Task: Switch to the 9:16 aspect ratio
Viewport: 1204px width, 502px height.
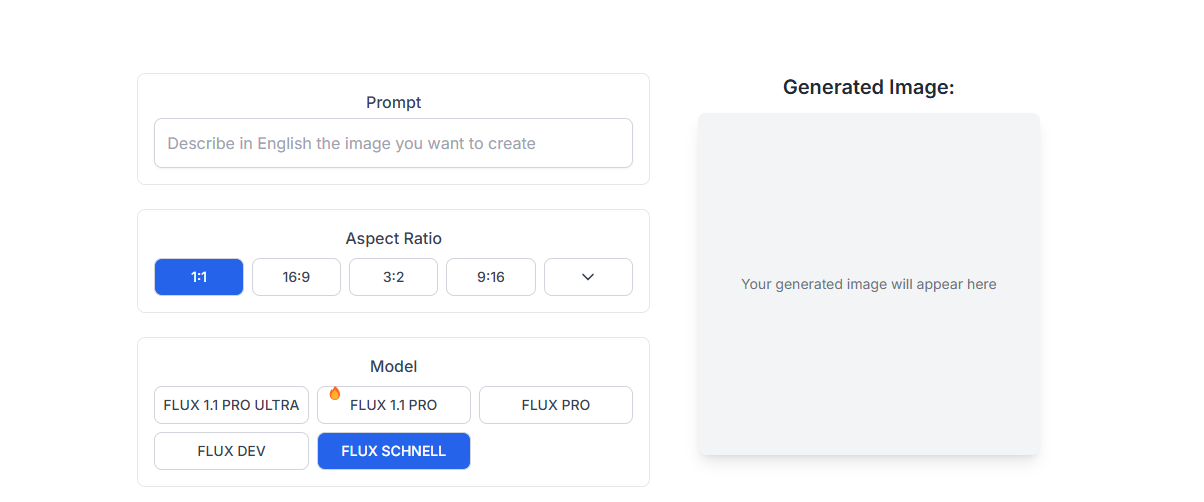Action: 491,277
